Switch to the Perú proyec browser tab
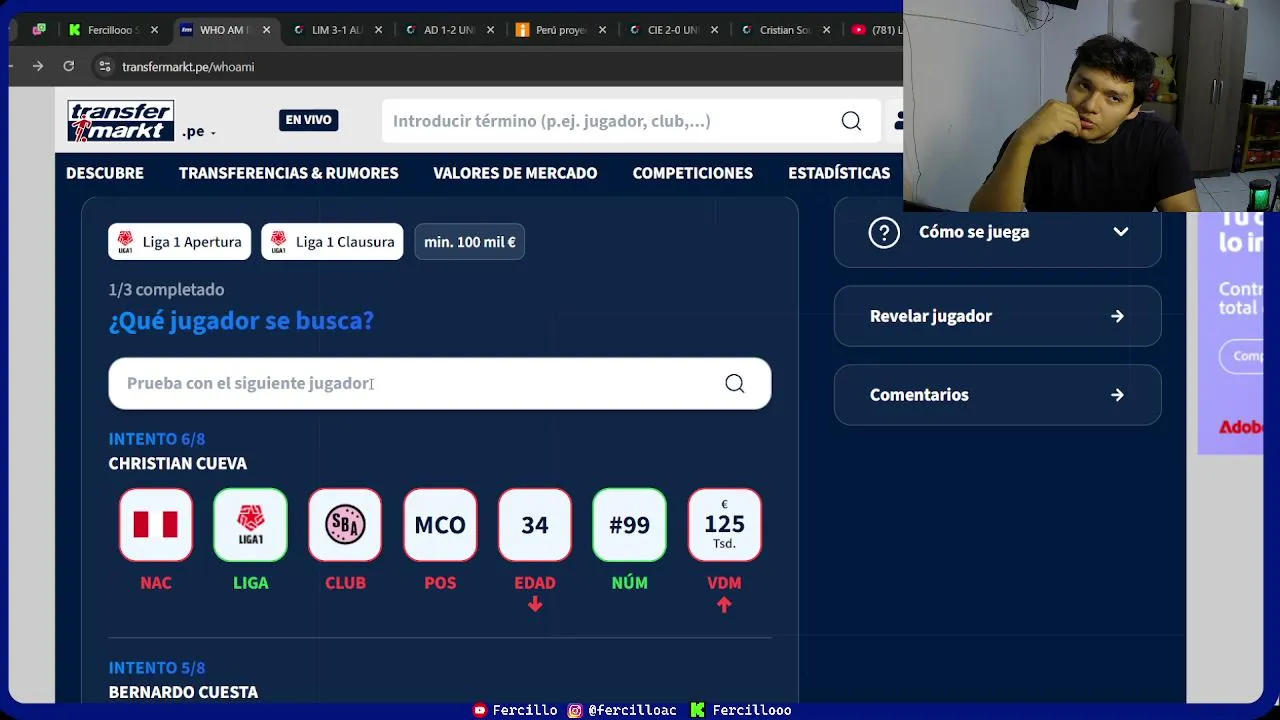This screenshot has width=1280, height=720. [560, 30]
